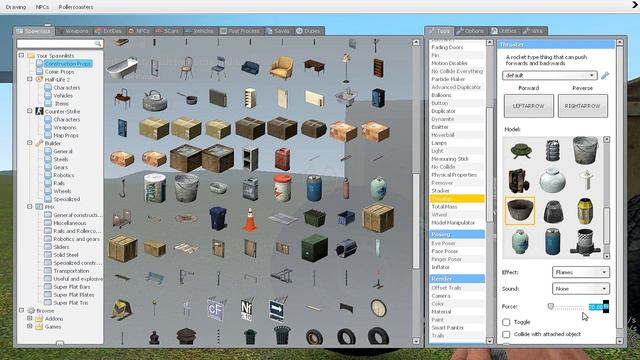The height and width of the screenshot is (360, 640).
Task: Click the RIGHTARROW reverse key button
Action: point(582,106)
